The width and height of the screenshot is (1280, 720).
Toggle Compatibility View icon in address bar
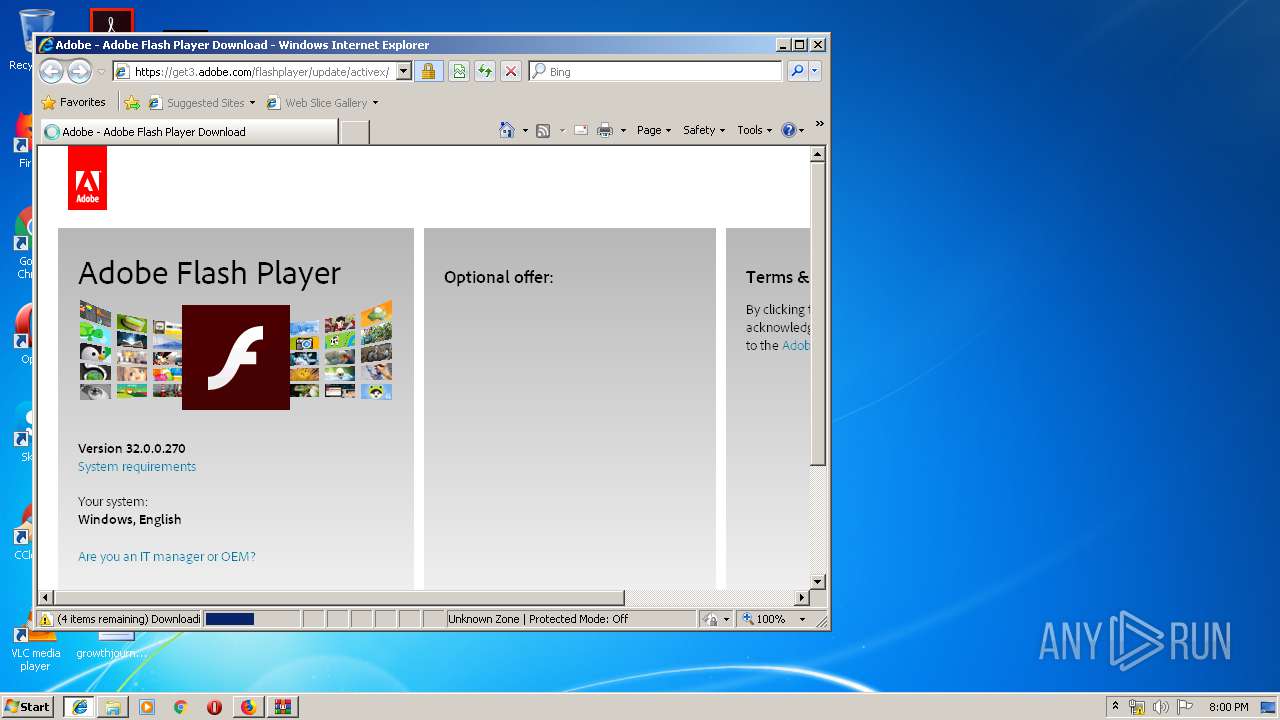(459, 71)
